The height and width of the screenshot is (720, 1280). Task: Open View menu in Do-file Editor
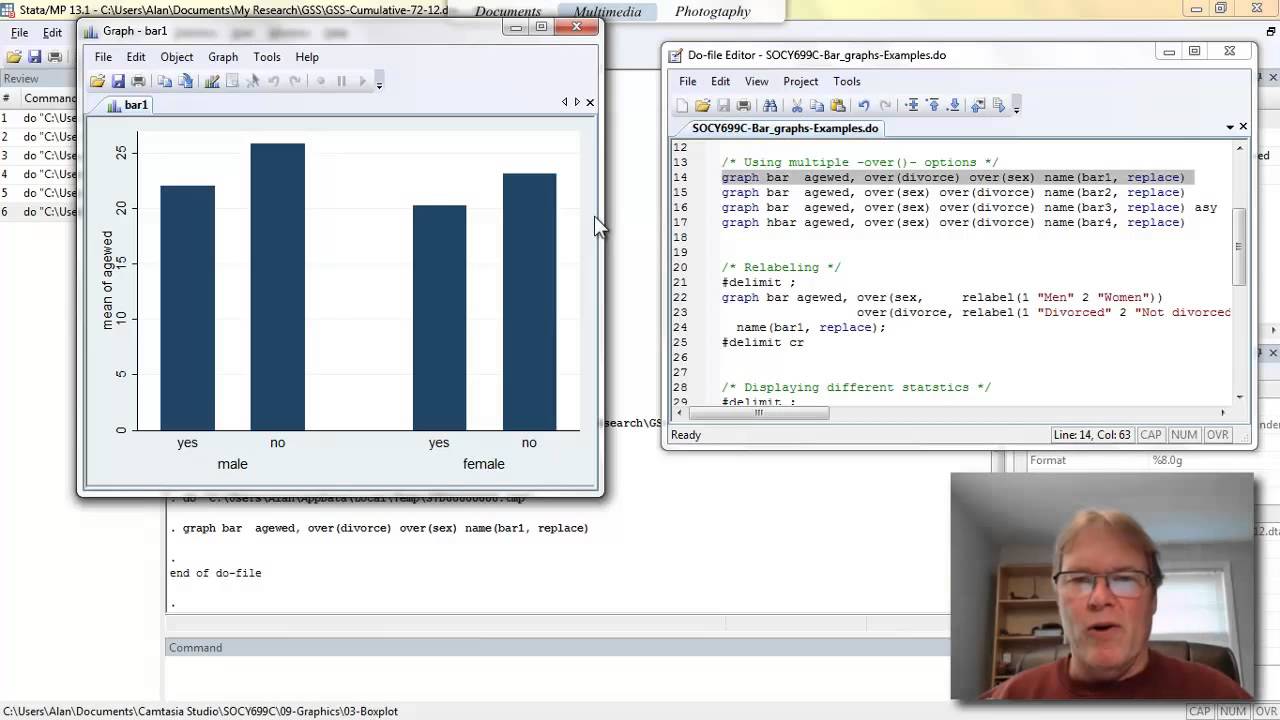point(757,81)
